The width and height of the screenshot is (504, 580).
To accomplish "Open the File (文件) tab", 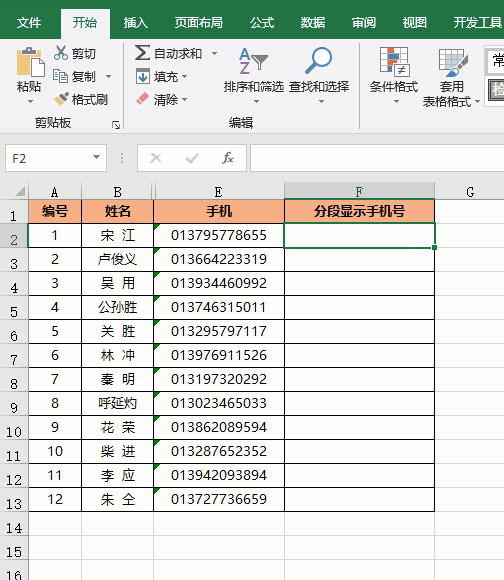I will (x=29, y=23).
